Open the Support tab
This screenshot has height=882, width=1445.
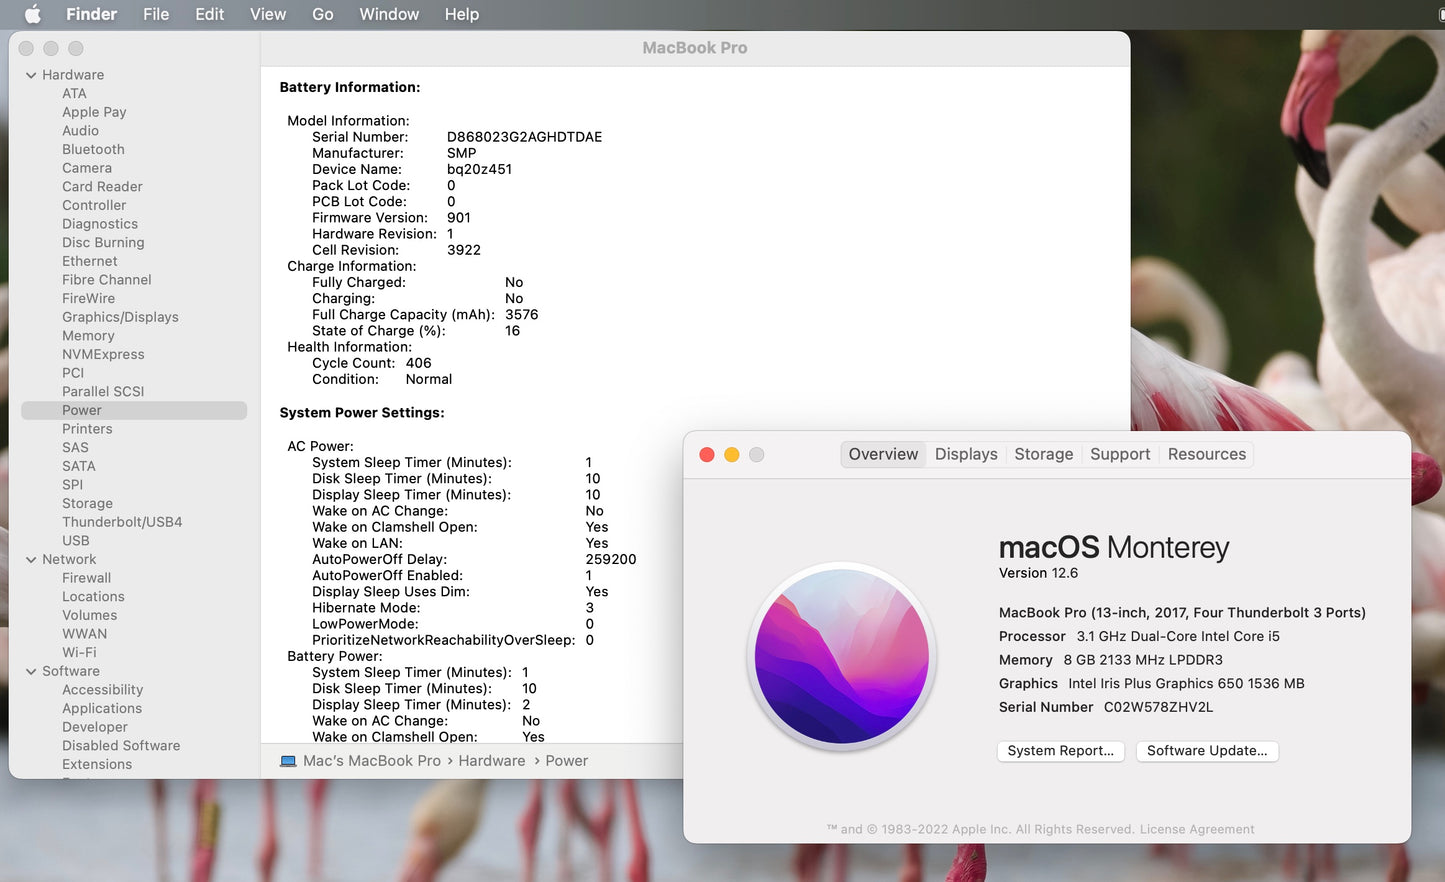1120,454
